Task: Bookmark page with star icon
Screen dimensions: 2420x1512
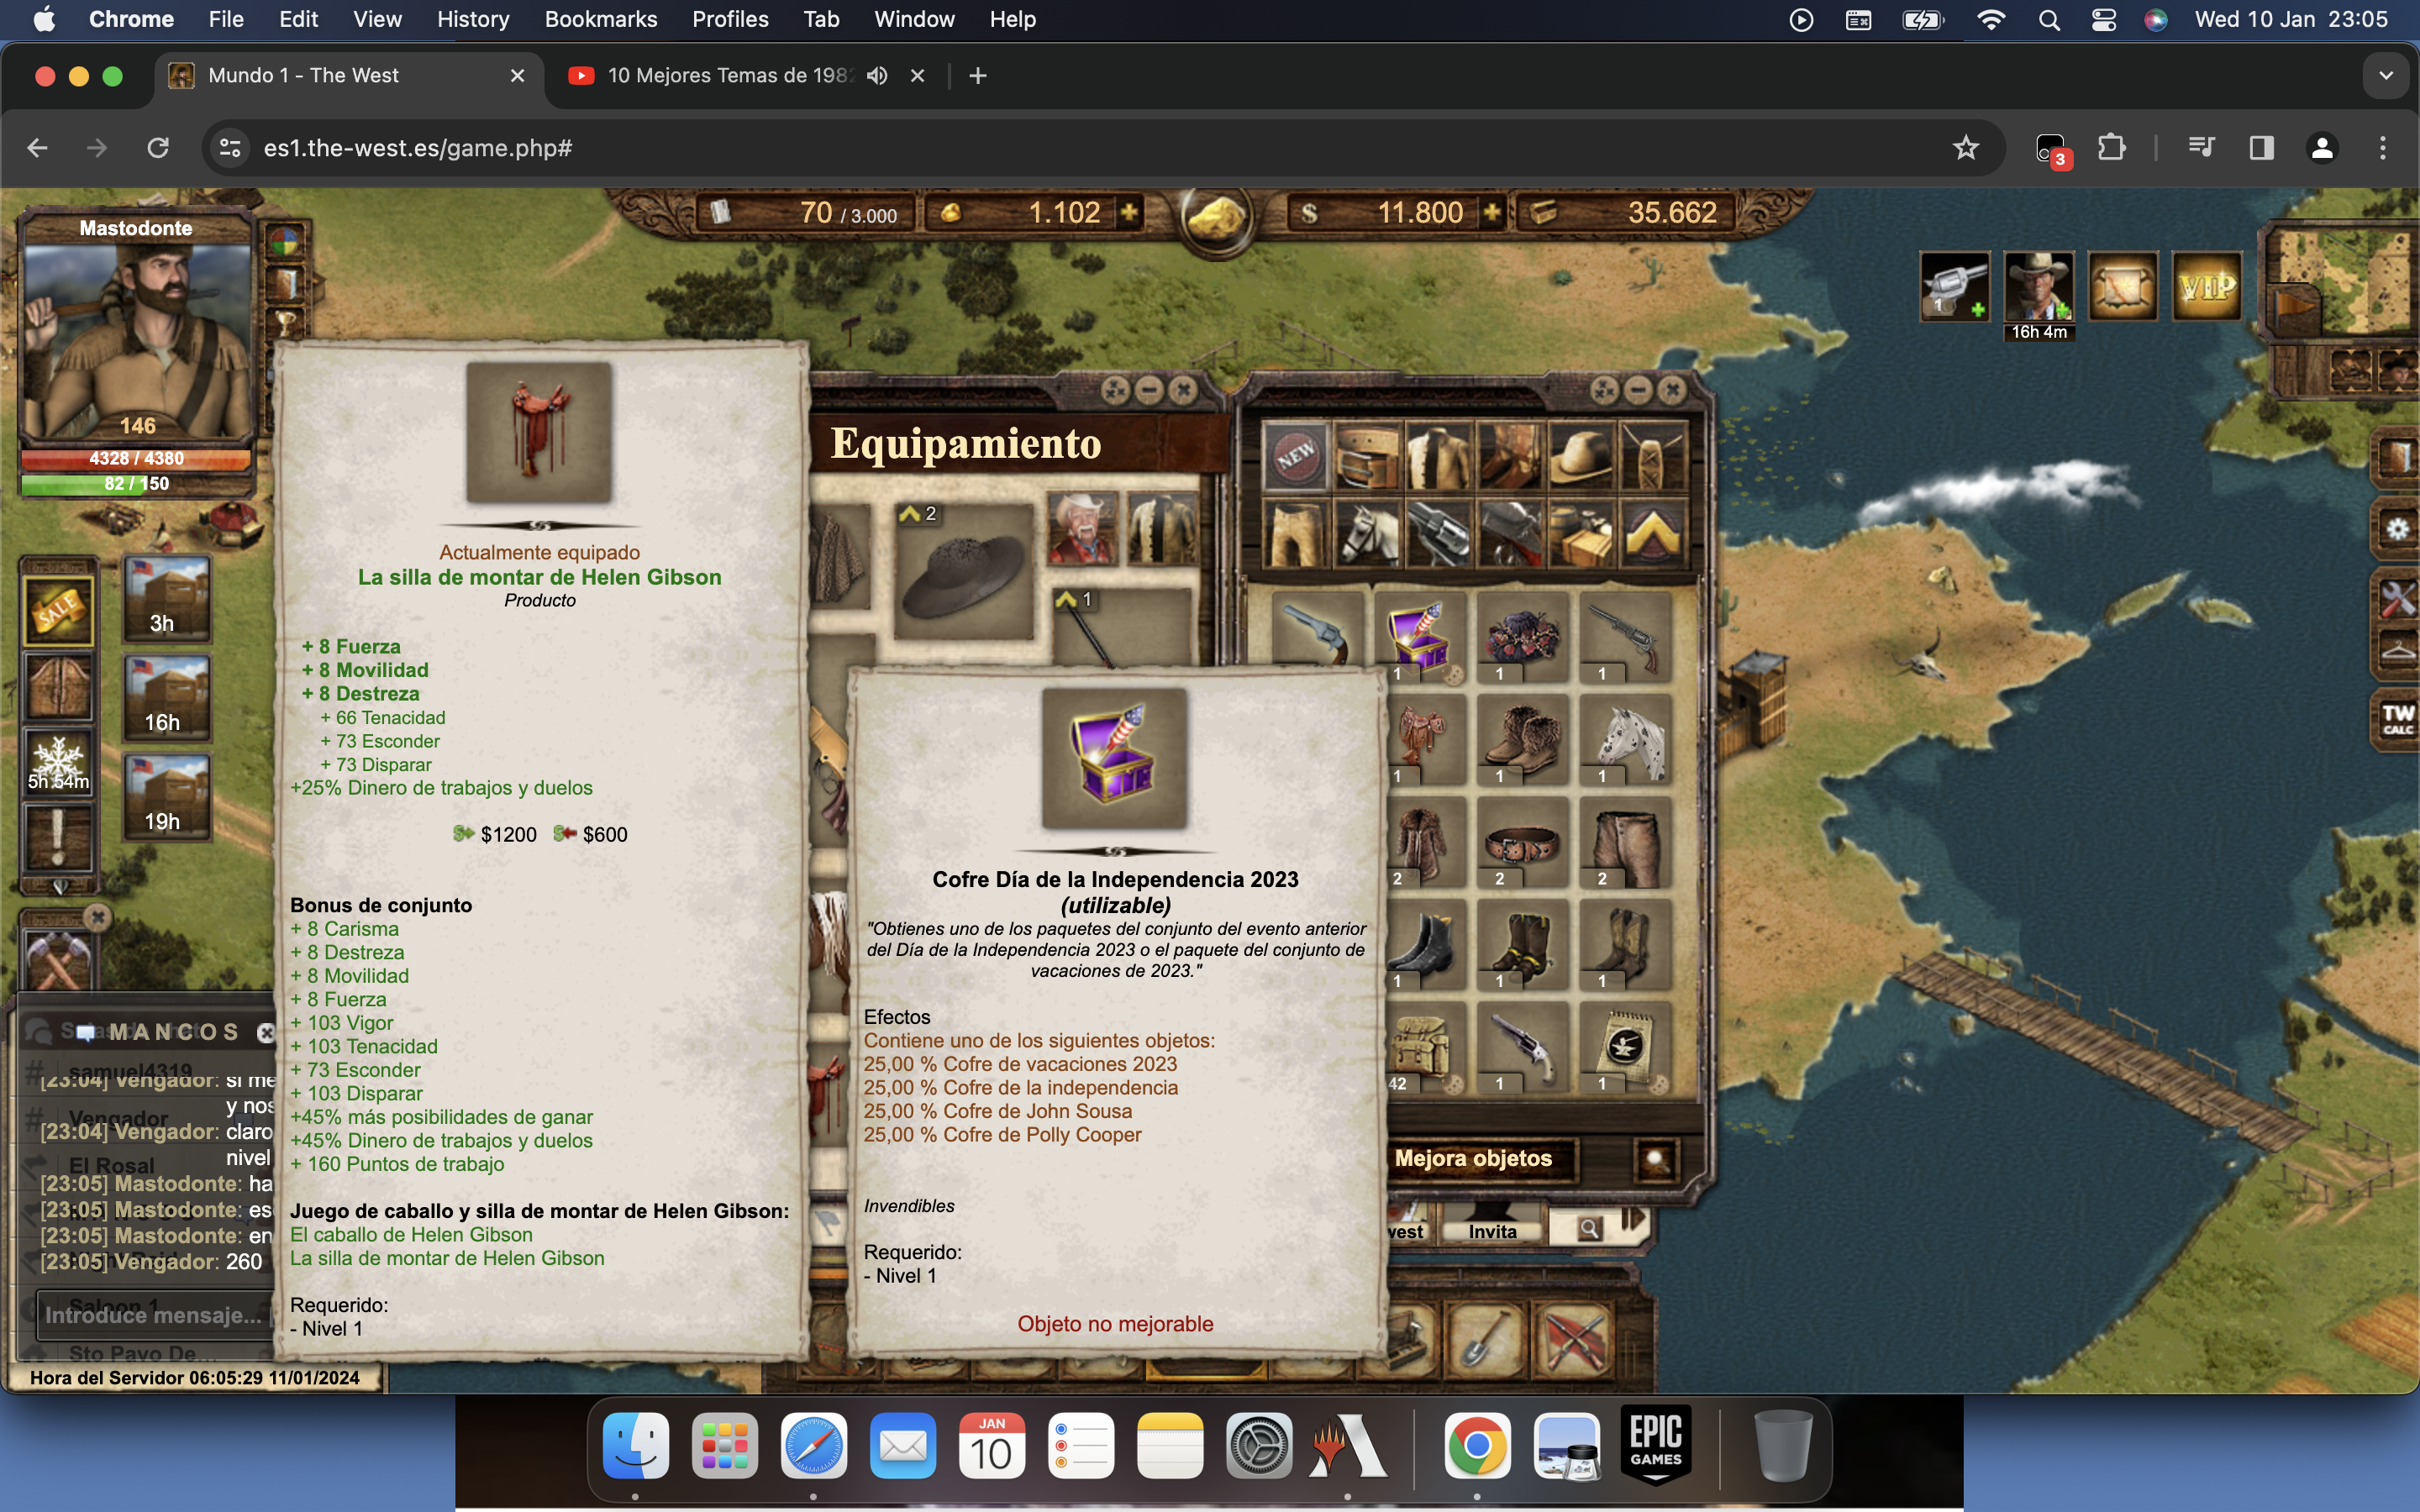Action: (x=1965, y=148)
